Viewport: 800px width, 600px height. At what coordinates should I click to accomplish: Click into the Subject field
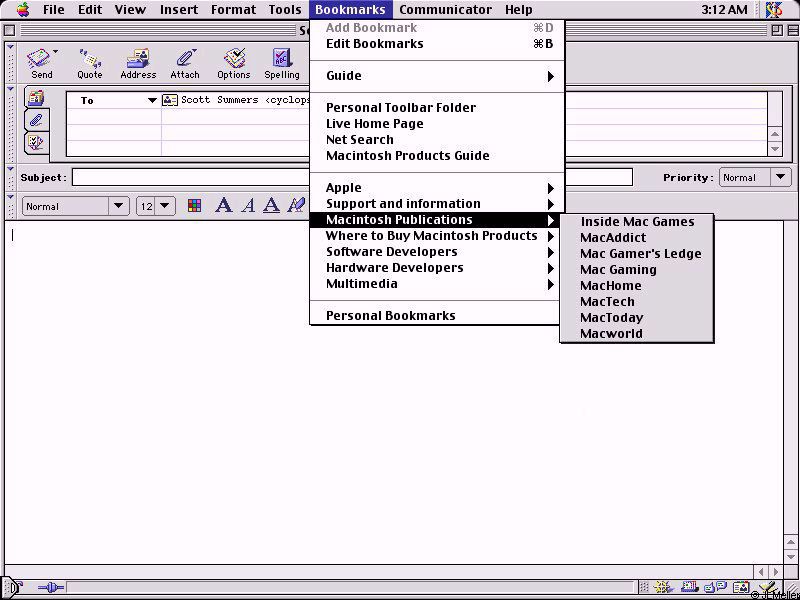tap(352, 178)
